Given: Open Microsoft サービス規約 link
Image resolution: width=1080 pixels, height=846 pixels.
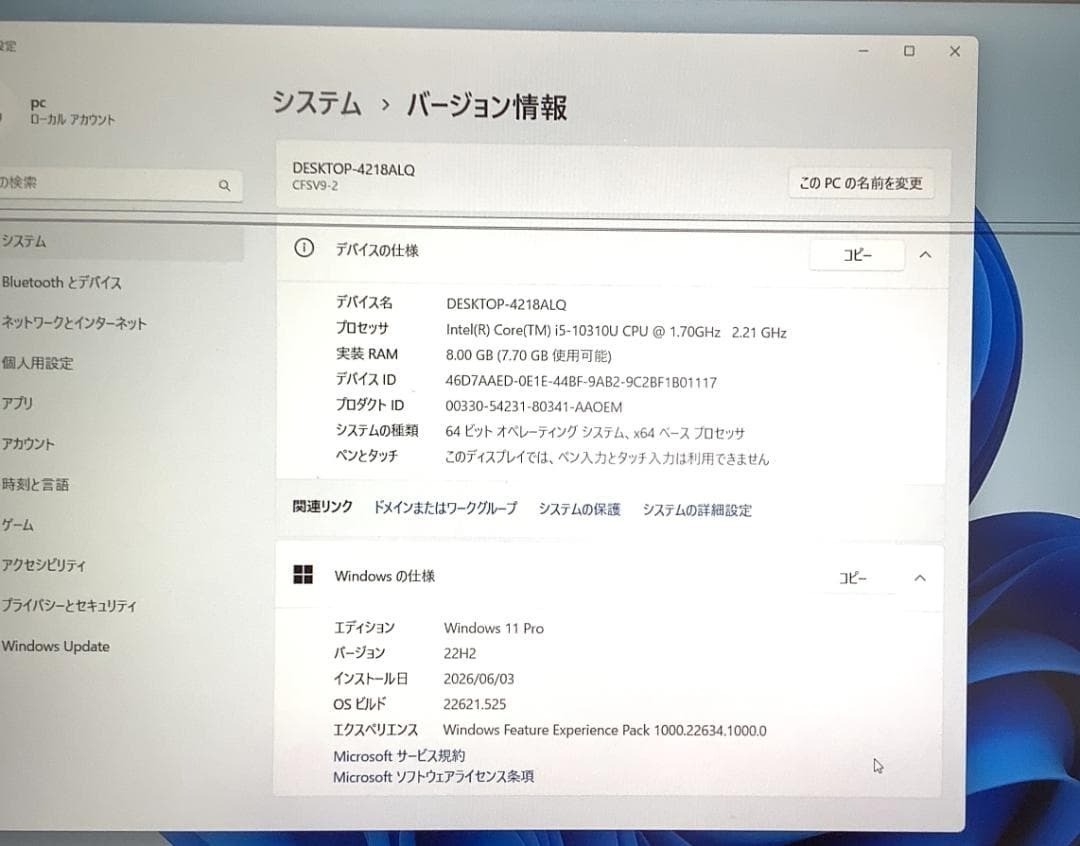Looking at the screenshot, I should click(x=399, y=756).
